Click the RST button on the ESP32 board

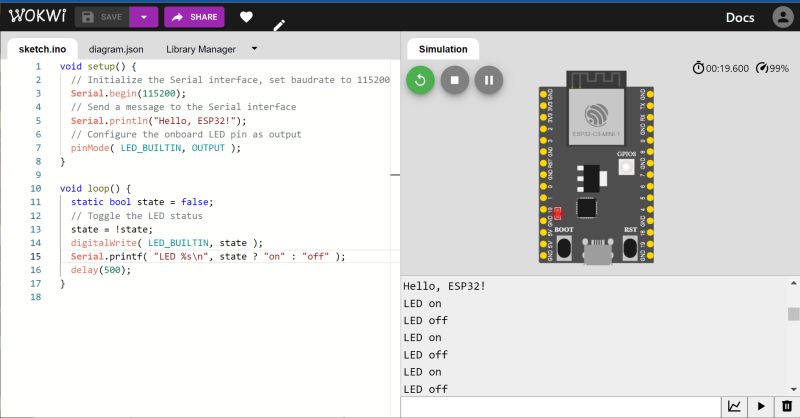tap(630, 248)
